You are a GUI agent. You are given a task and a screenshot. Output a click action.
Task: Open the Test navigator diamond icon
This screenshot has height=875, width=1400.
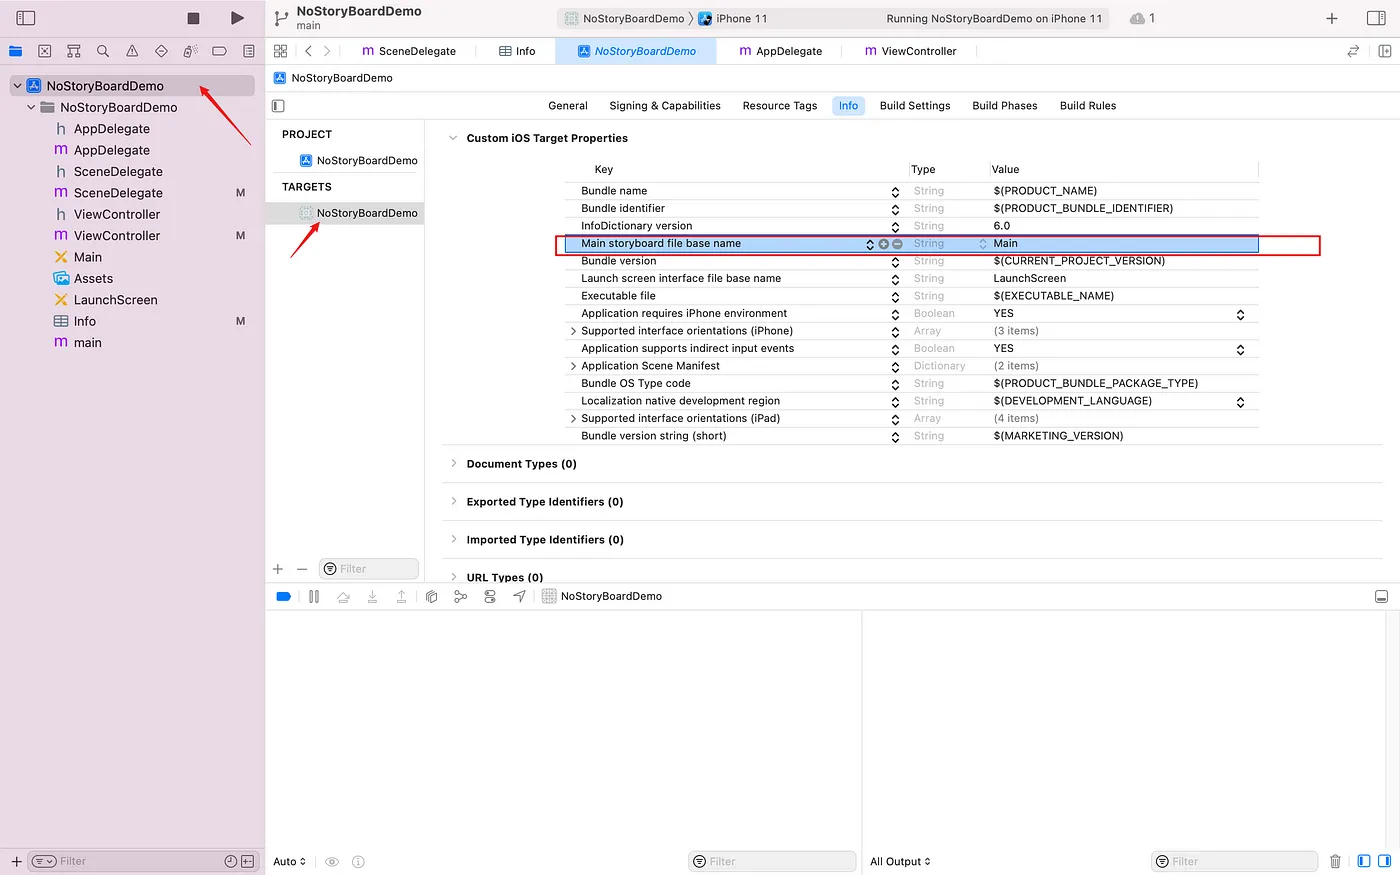pos(161,51)
